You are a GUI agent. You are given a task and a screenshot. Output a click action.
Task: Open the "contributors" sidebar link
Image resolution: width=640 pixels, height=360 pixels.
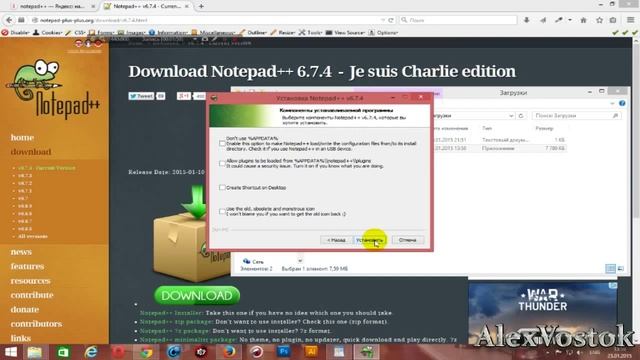(36, 324)
